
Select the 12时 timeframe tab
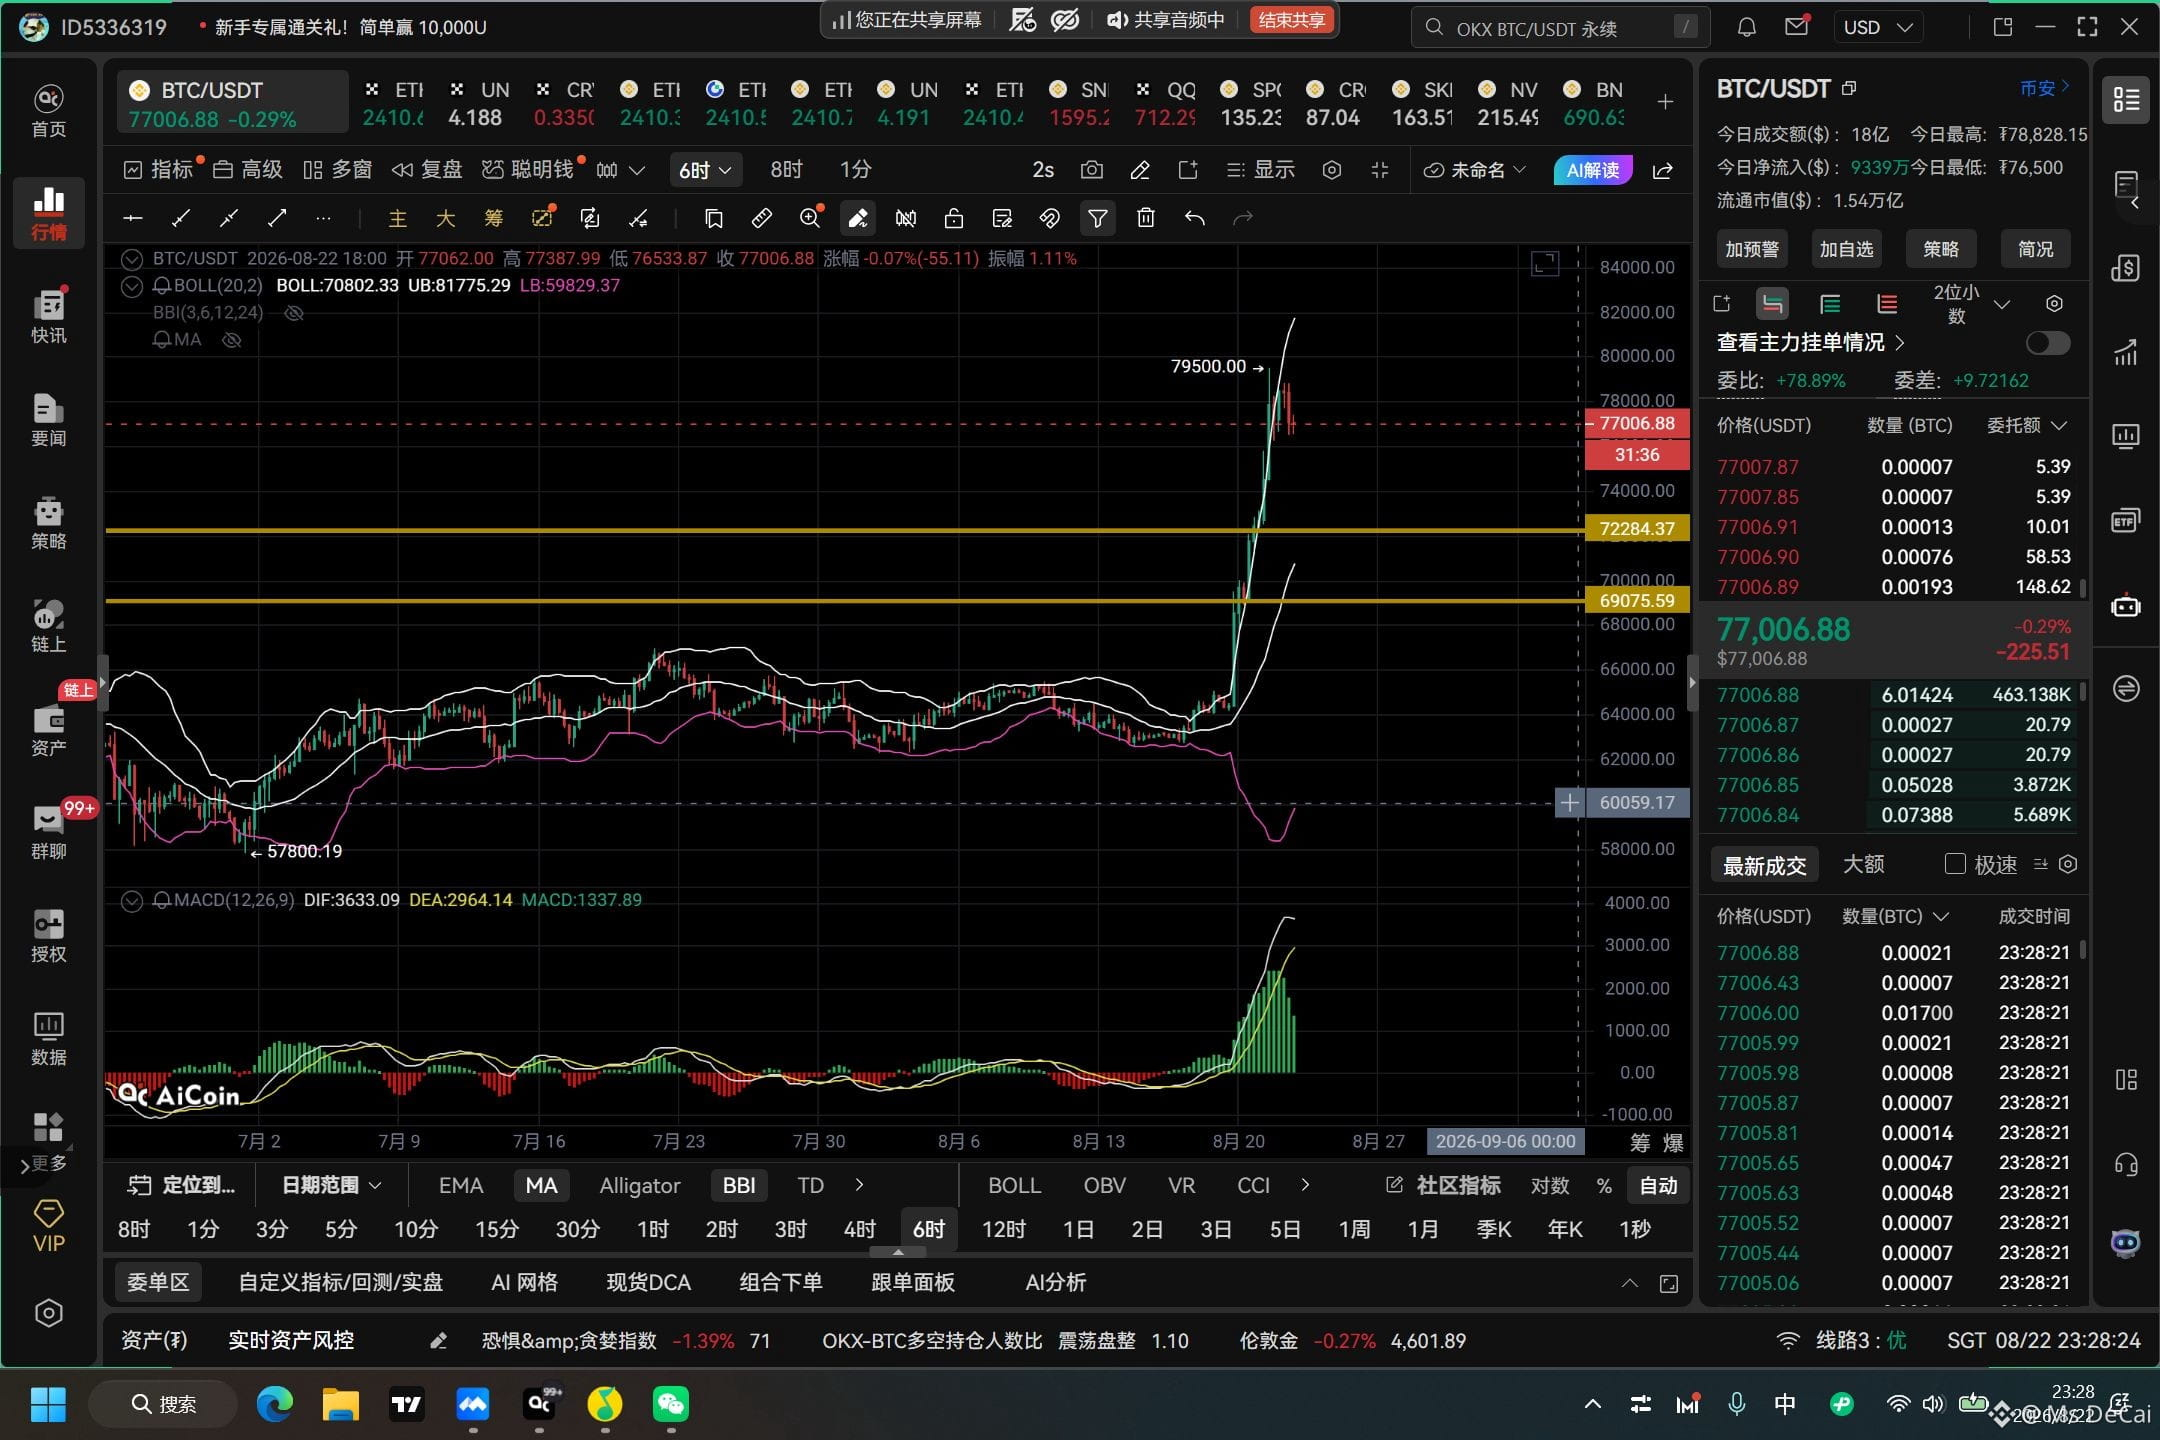coord(1004,1230)
